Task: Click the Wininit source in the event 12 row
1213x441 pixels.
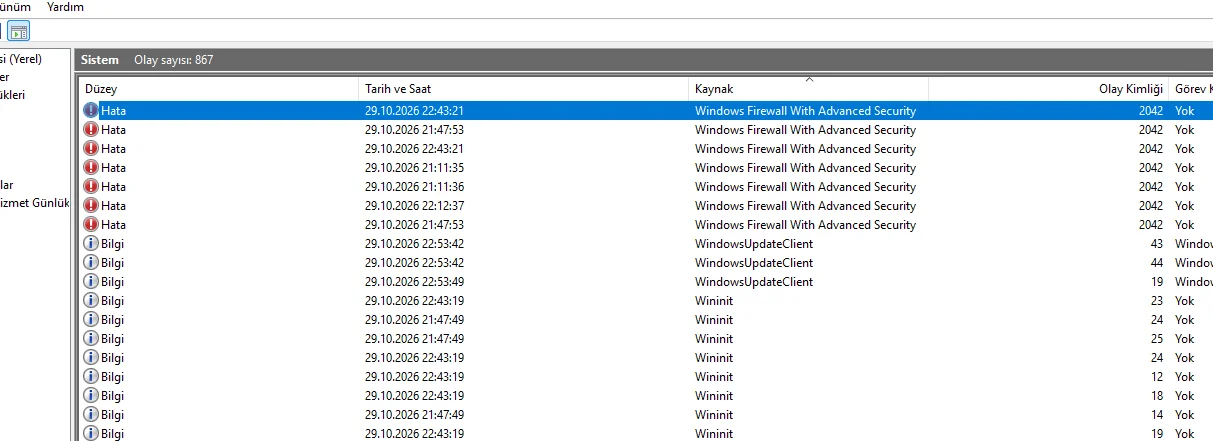Action: 714,377
